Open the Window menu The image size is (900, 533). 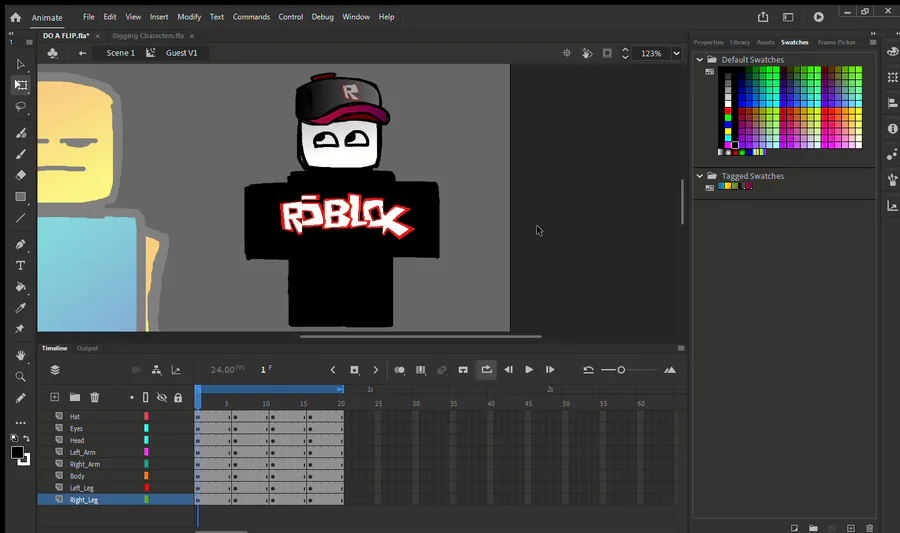click(x=356, y=17)
